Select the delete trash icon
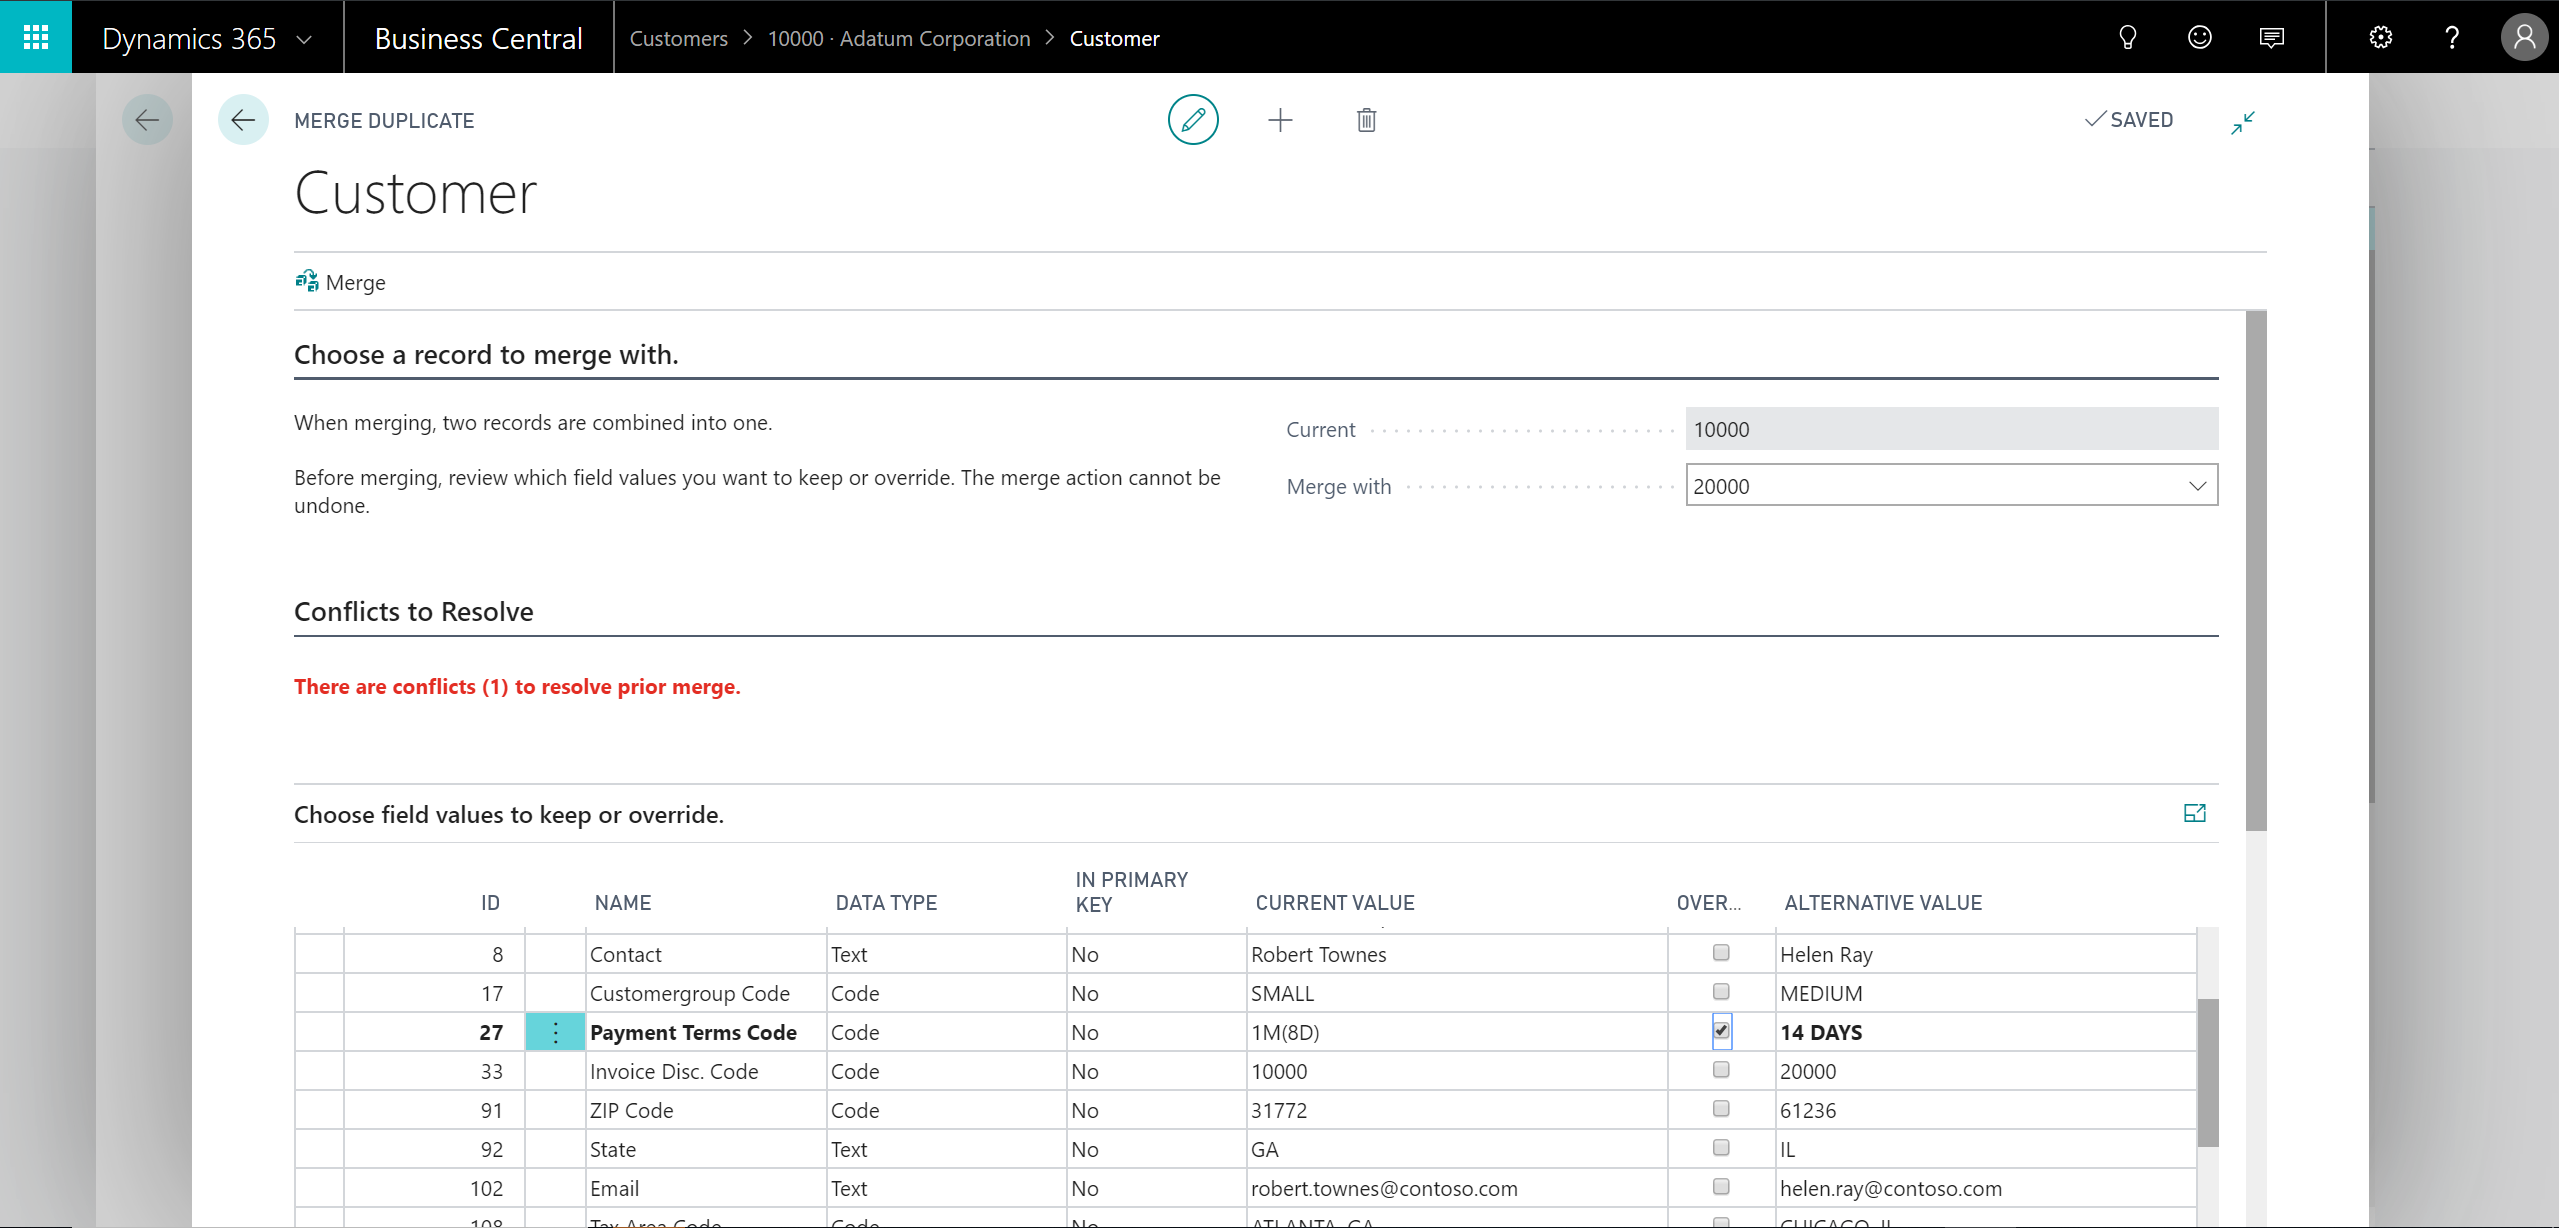Image resolution: width=2559 pixels, height=1228 pixels. click(1366, 119)
